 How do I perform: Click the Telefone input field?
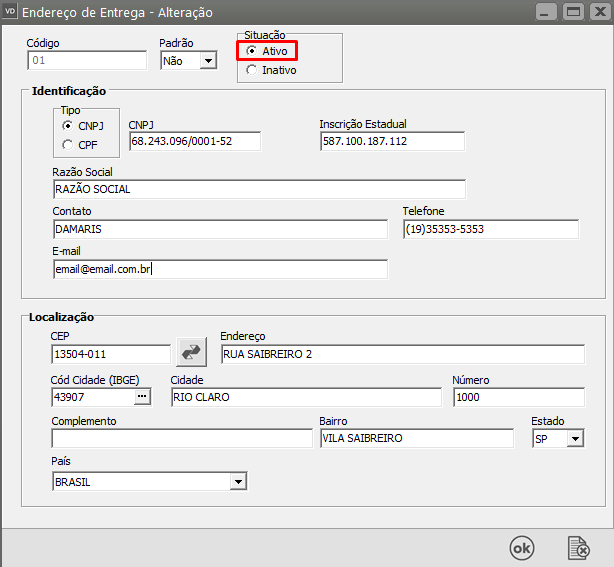(490, 229)
